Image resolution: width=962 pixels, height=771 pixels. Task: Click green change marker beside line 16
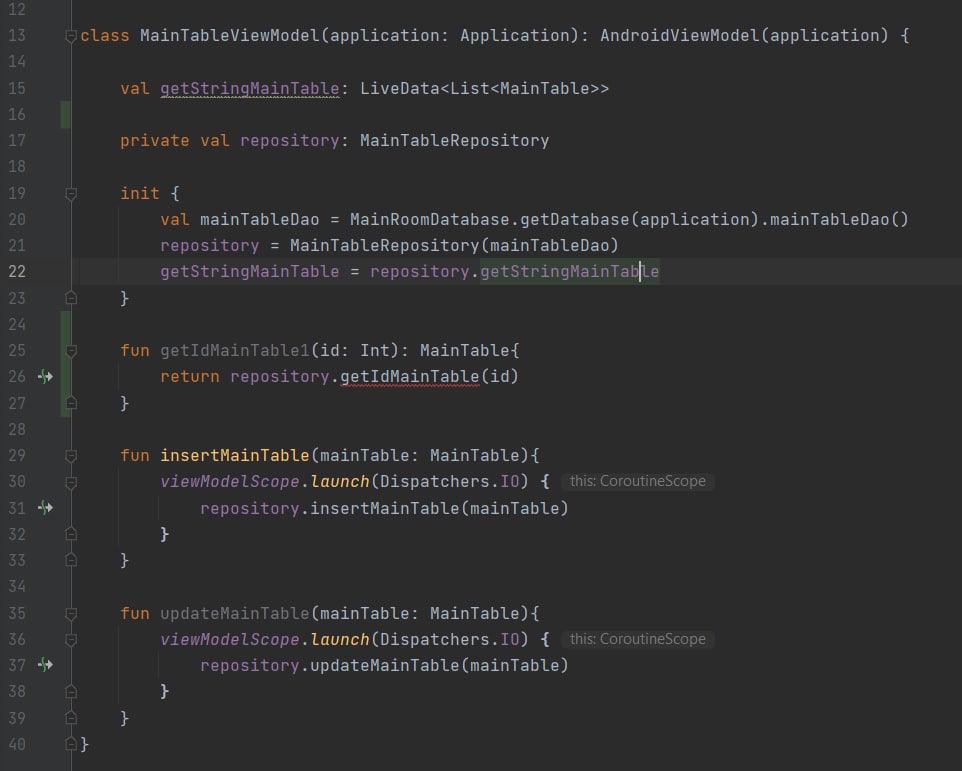66,115
